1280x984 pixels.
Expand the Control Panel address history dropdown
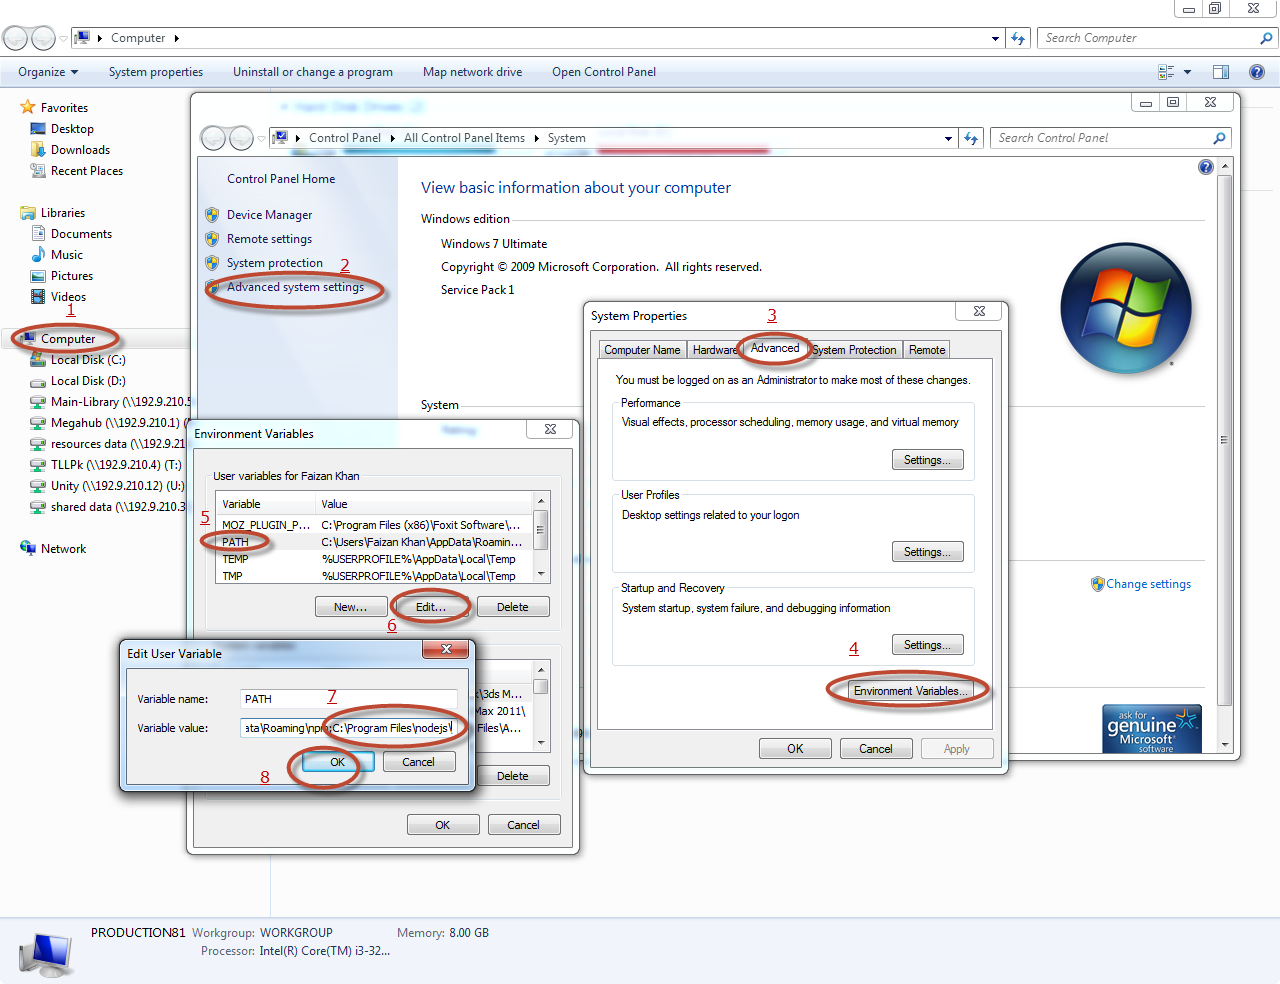click(x=948, y=138)
